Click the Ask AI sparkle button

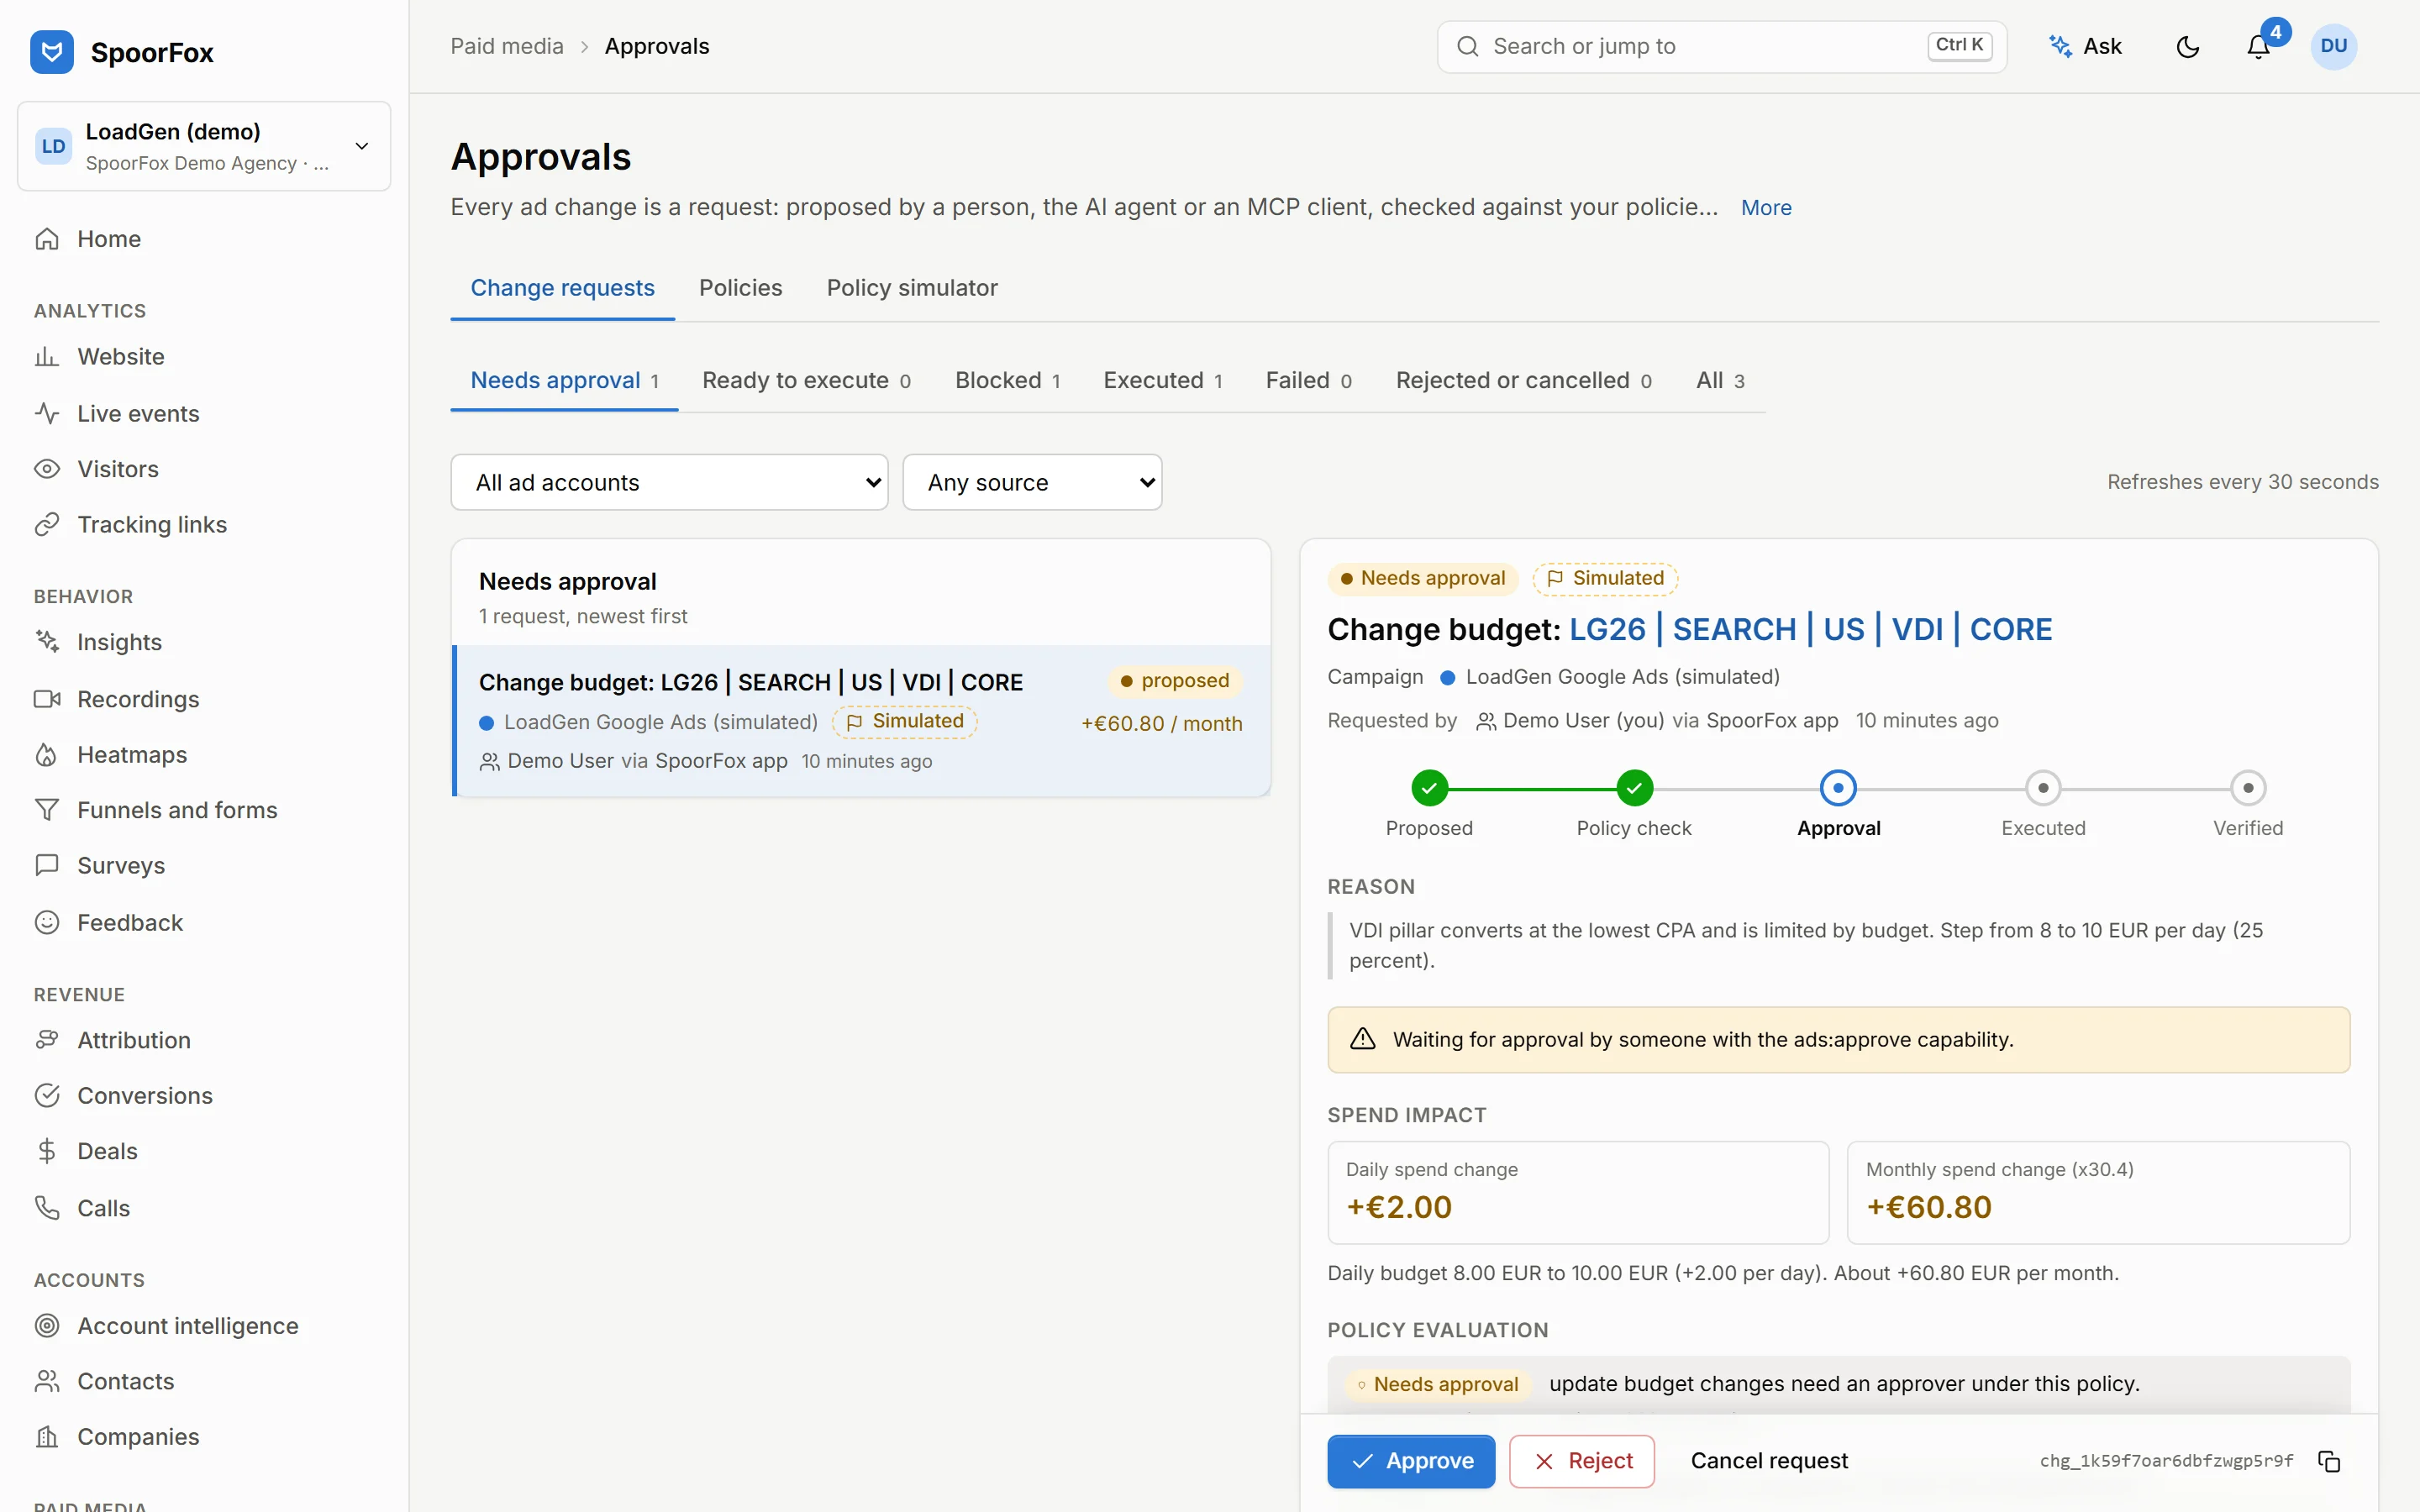coord(2085,46)
